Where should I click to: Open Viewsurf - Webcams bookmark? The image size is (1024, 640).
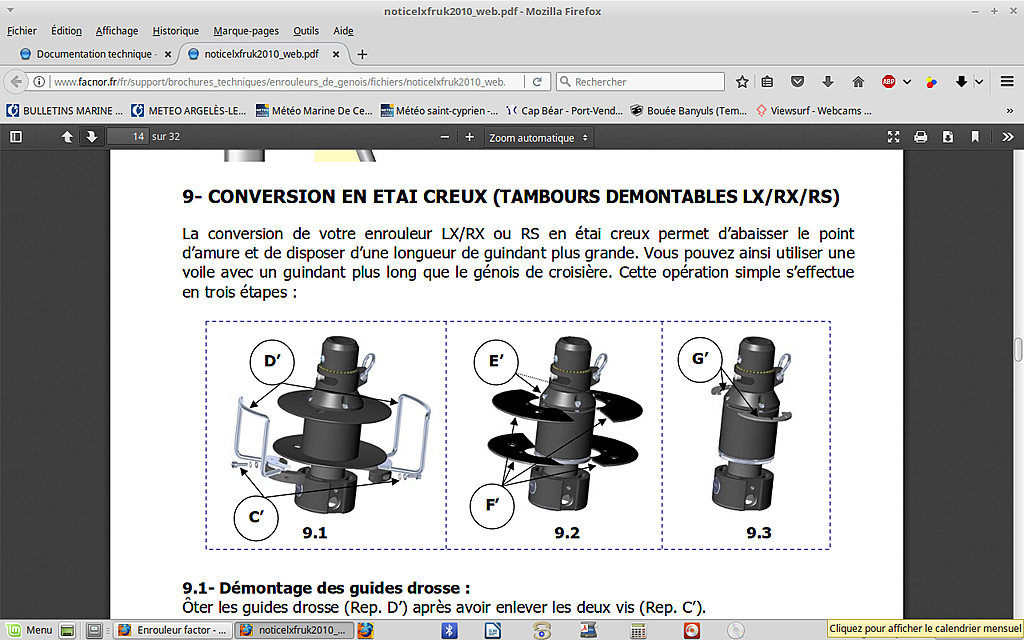(x=813, y=111)
